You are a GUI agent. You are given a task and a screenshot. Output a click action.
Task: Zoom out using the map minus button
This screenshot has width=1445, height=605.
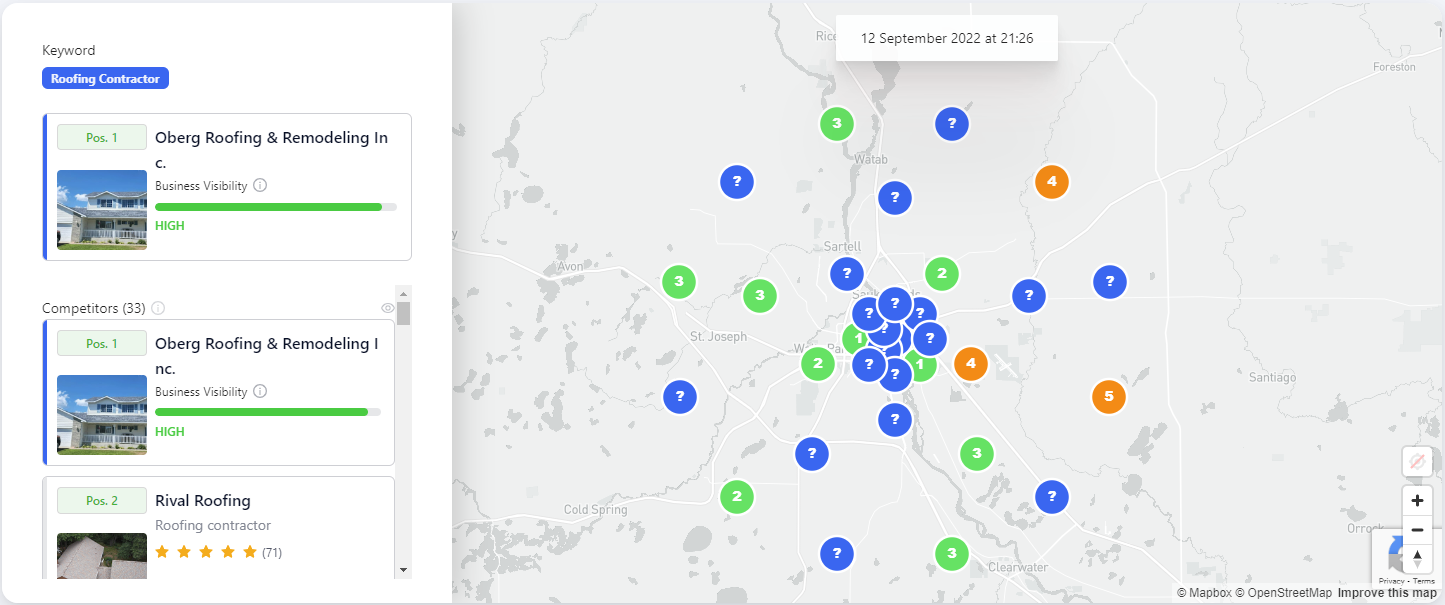point(1417,529)
